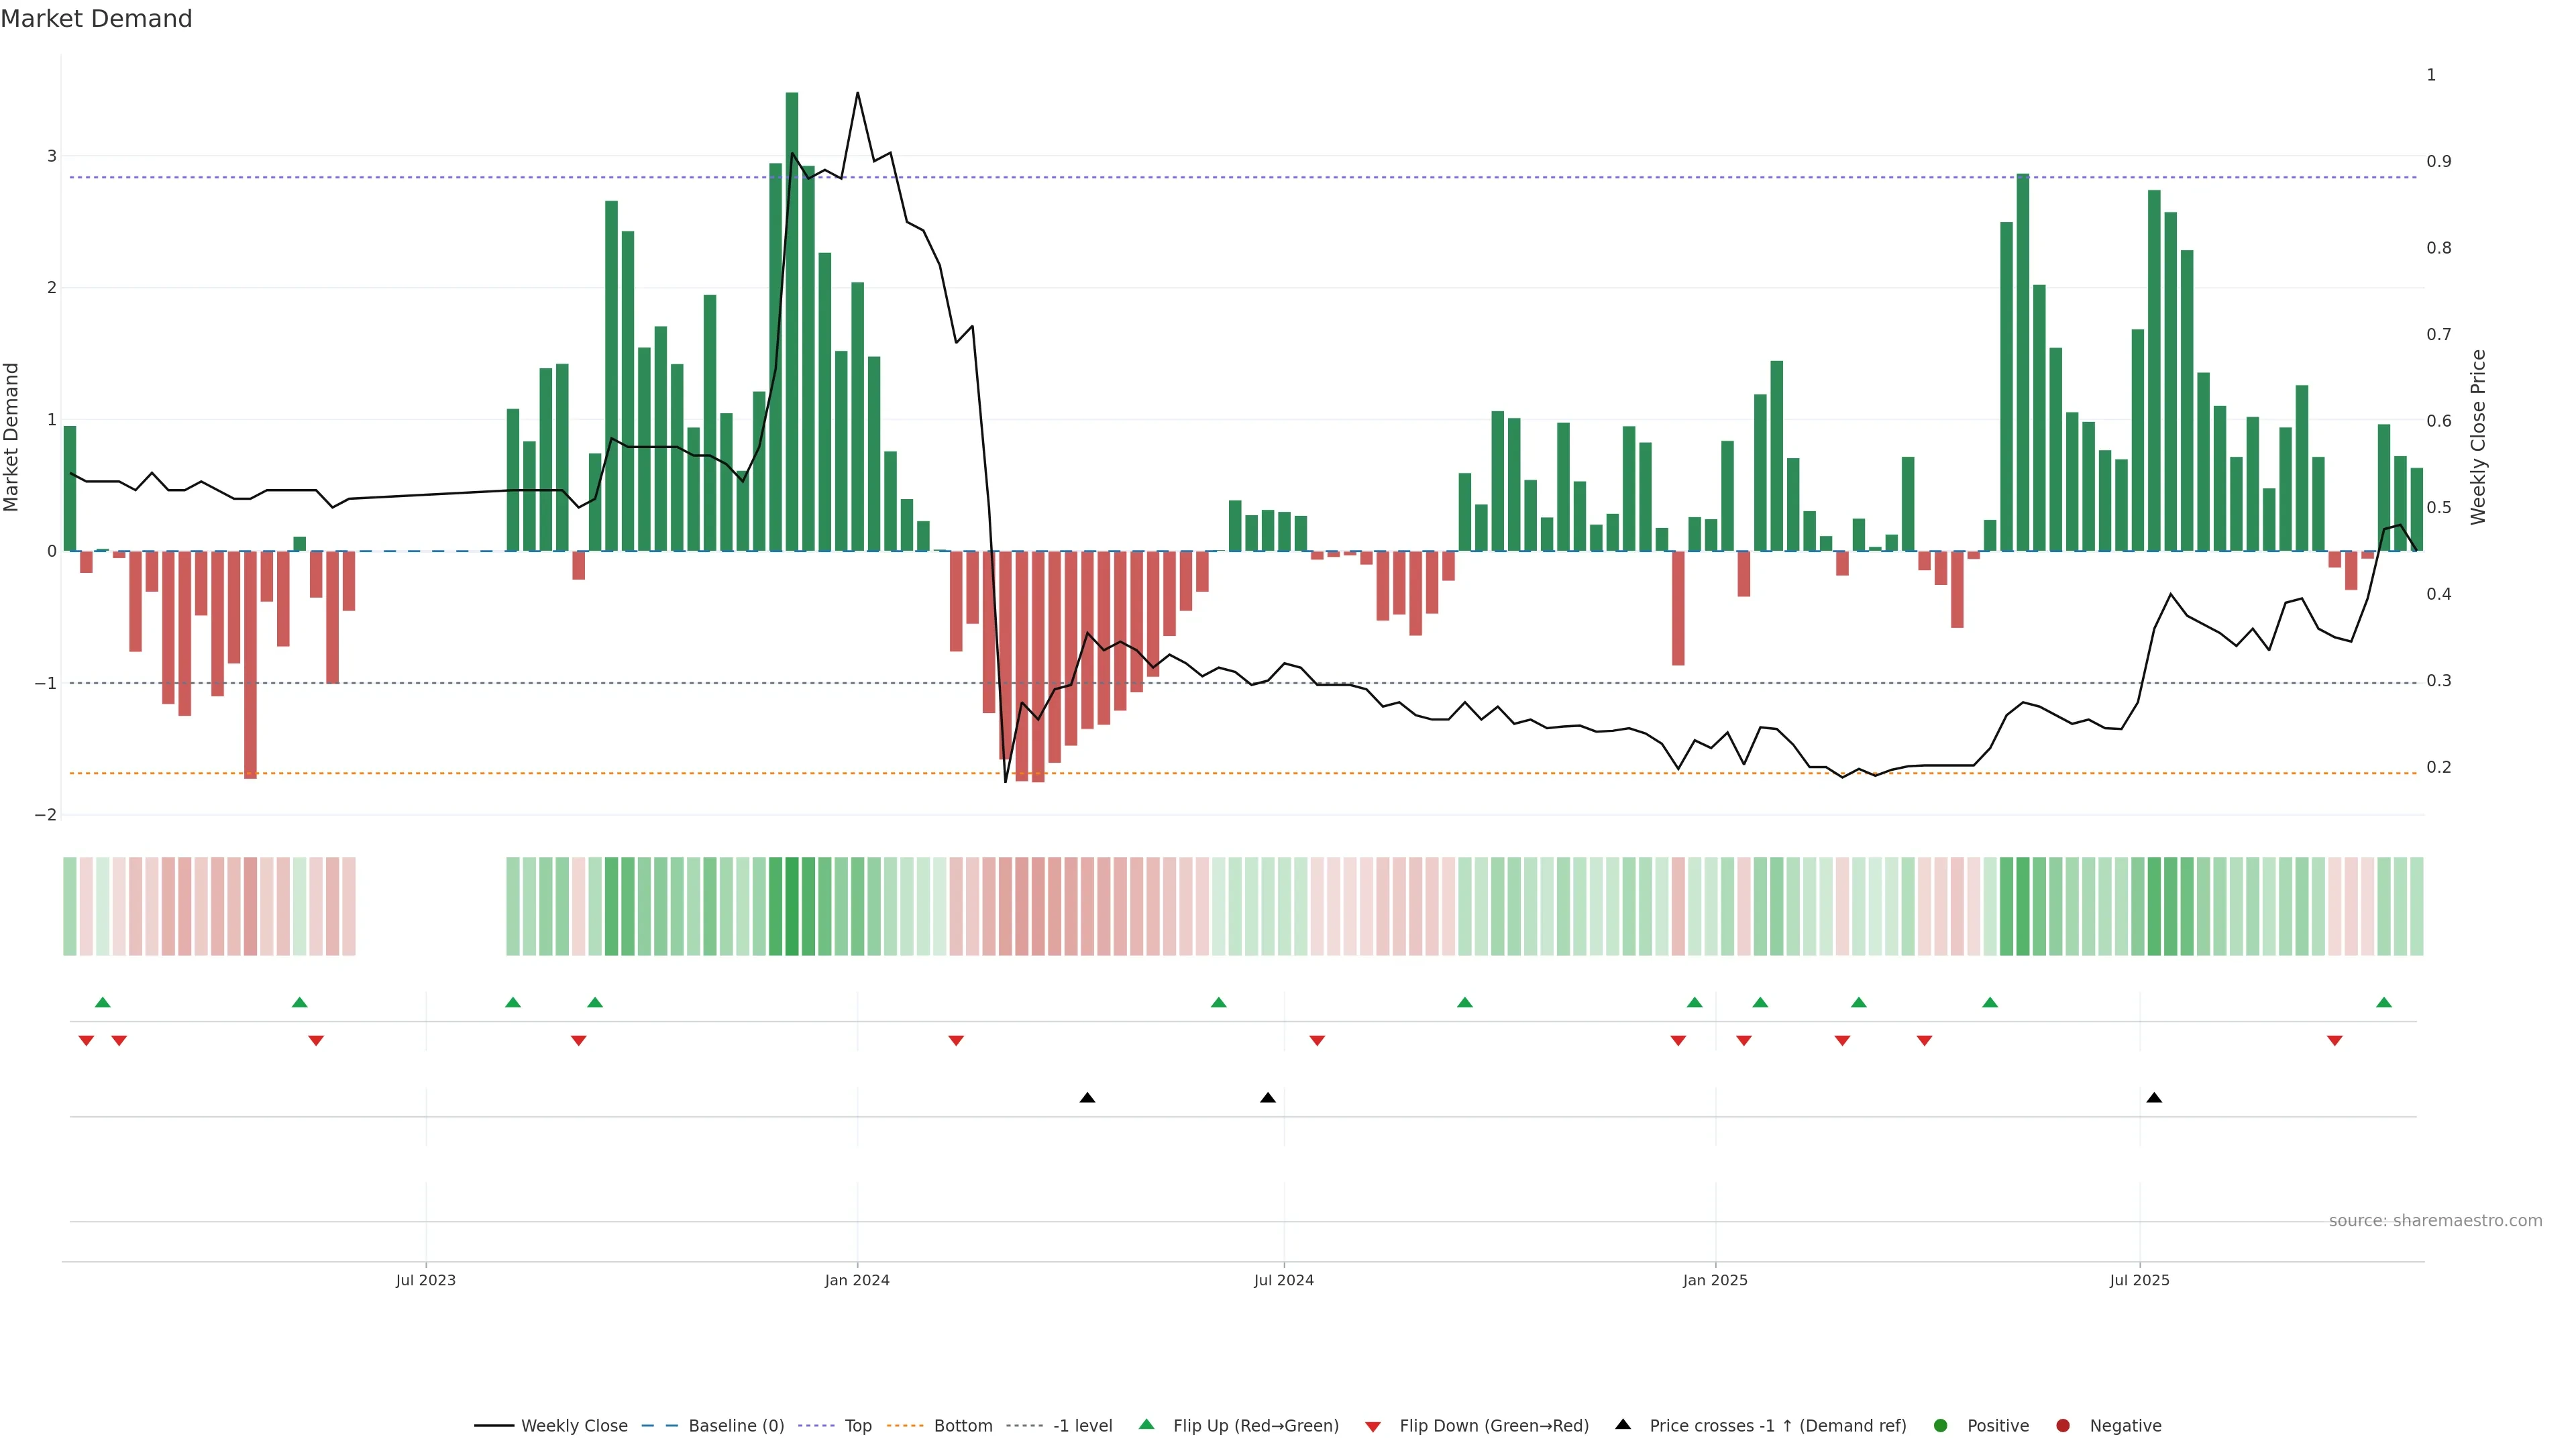Screen dimensions: 2576x1449
Task: Click the Negative red circle legend icon
Action: coord(2063,1426)
